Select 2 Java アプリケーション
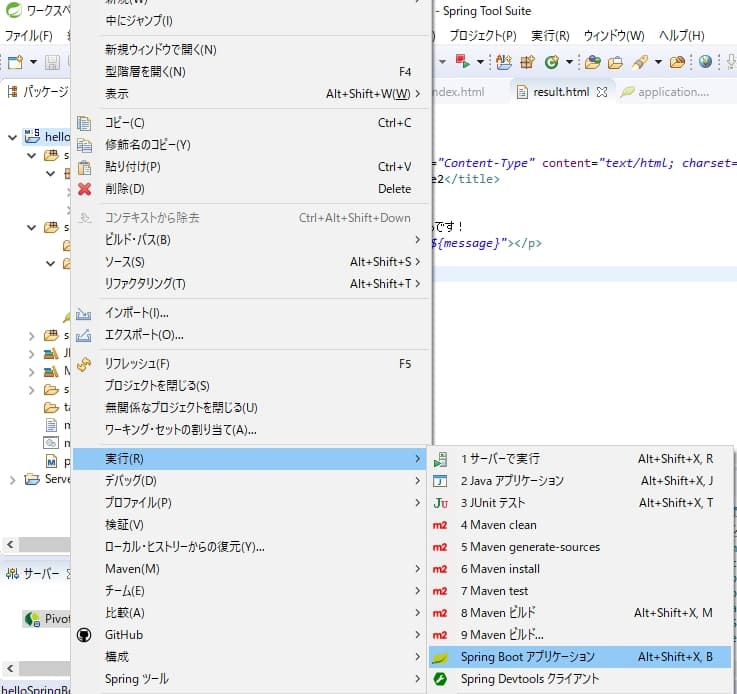The image size is (737, 694). click(x=580, y=481)
